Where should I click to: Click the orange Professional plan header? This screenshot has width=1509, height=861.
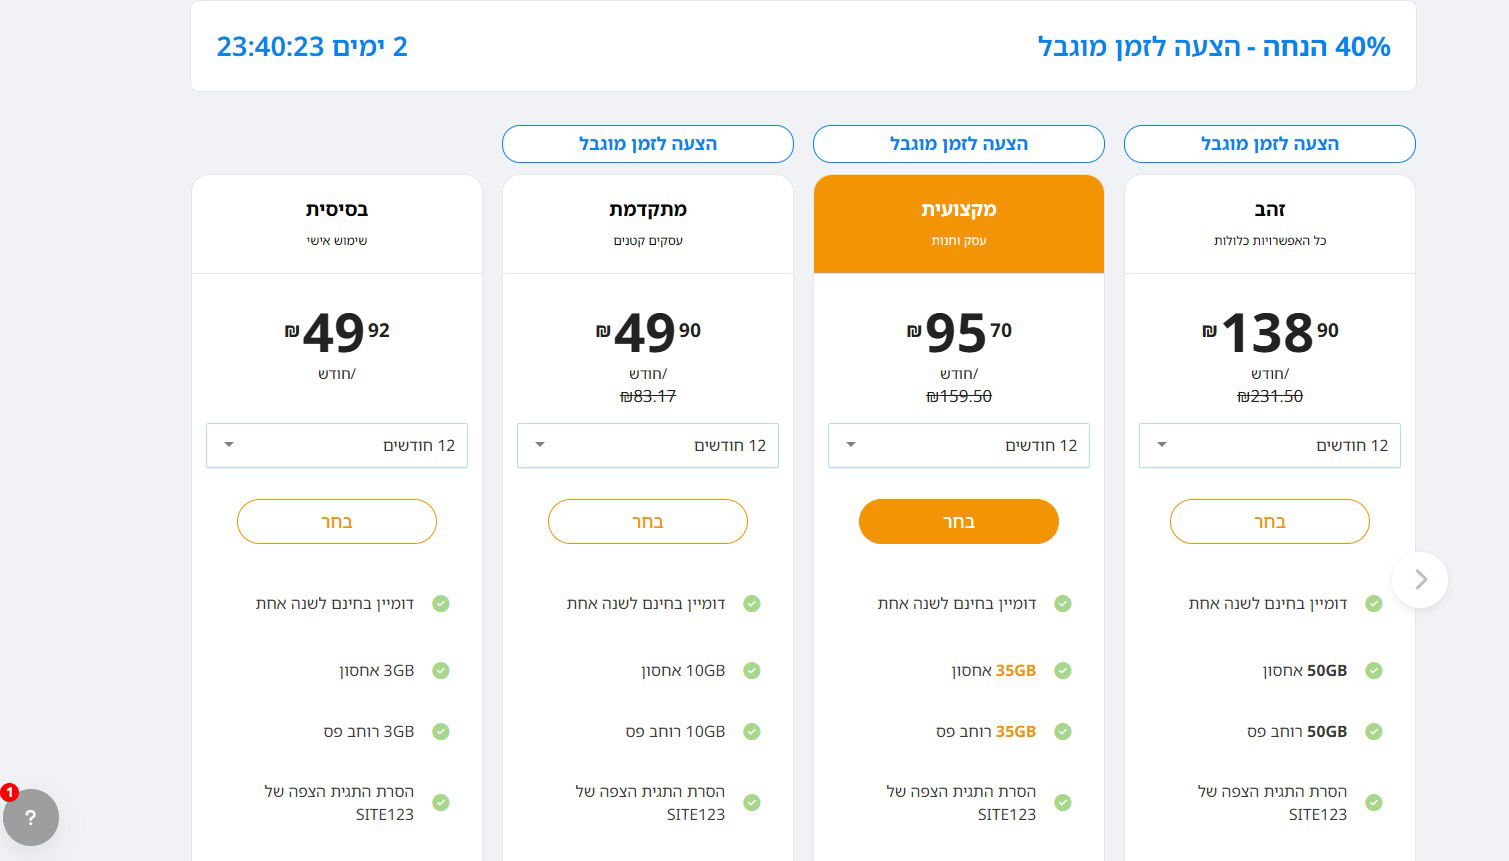pyautogui.click(x=958, y=223)
